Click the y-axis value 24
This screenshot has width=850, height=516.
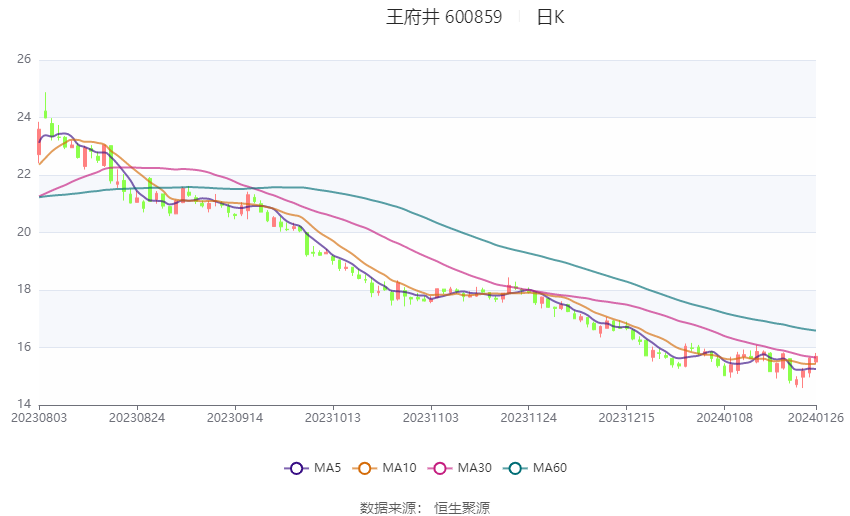(24, 117)
